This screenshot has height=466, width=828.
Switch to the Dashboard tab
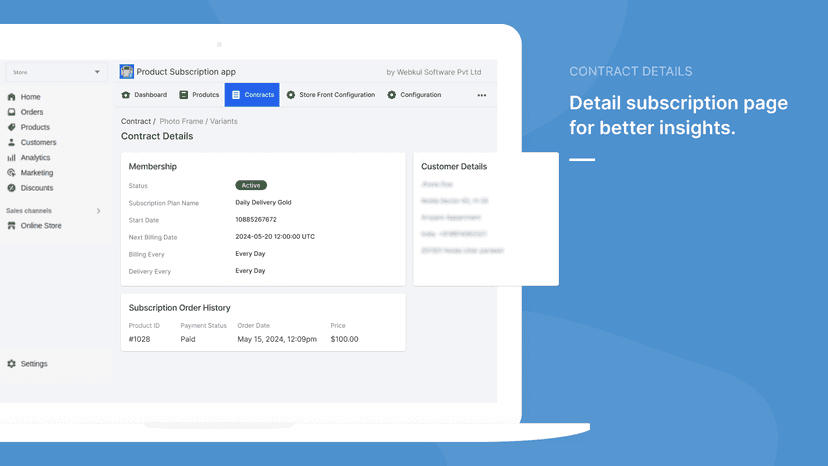144,95
